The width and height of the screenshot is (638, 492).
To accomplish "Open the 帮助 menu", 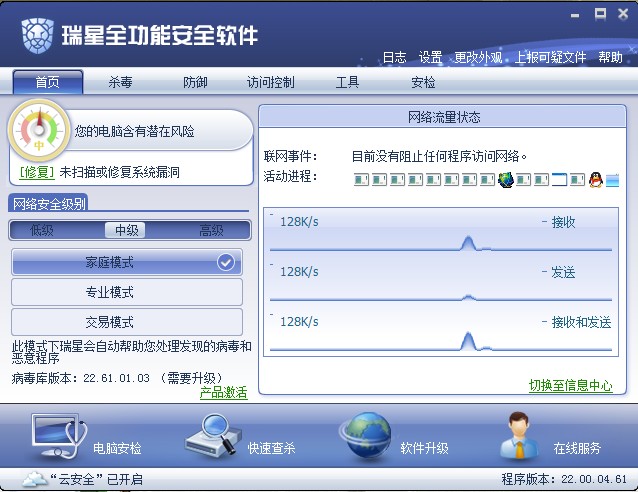I will tap(610, 57).
